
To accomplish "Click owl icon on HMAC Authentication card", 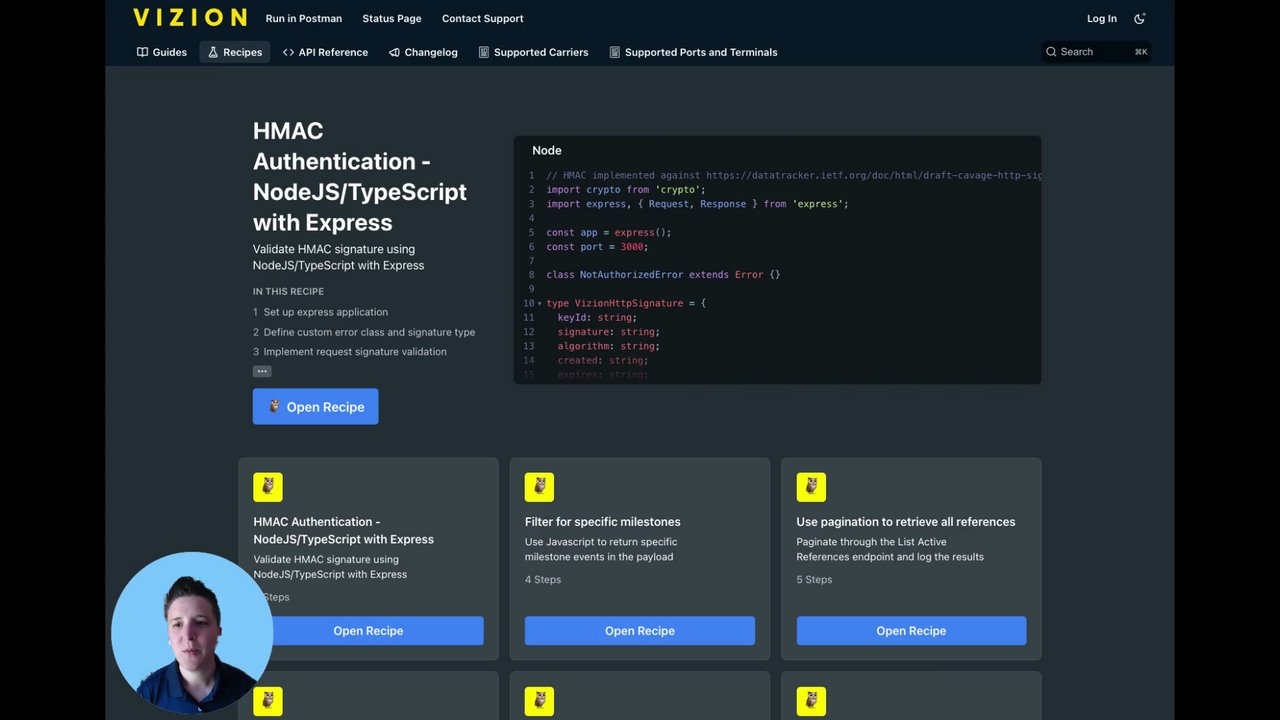I will pyautogui.click(x=268, y=487).
